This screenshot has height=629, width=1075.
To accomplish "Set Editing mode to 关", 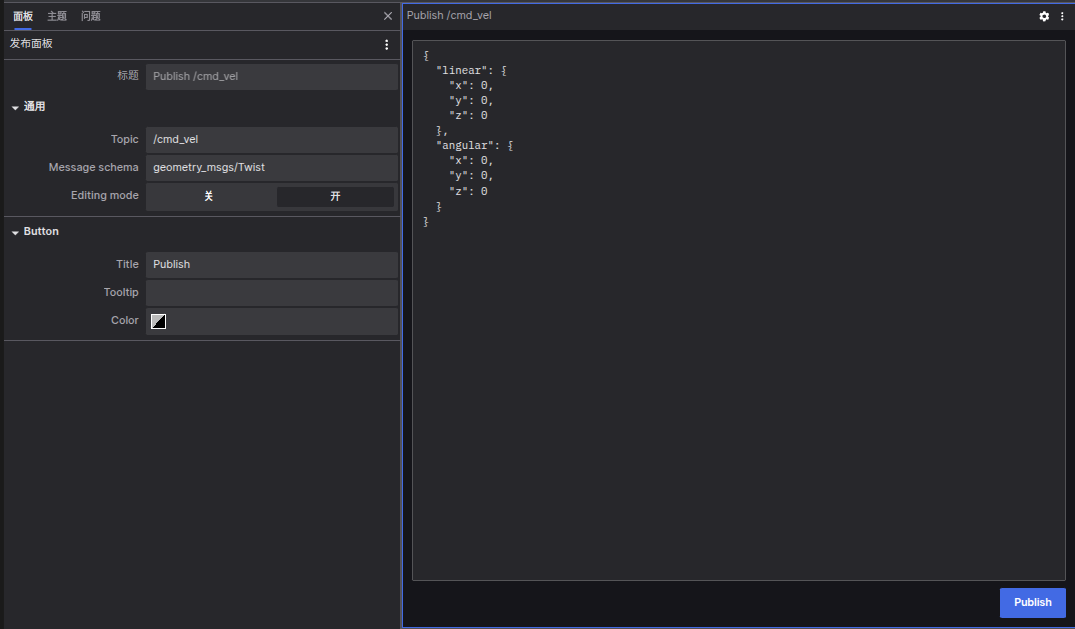I will pyautogui.click(x=209, y=196).
